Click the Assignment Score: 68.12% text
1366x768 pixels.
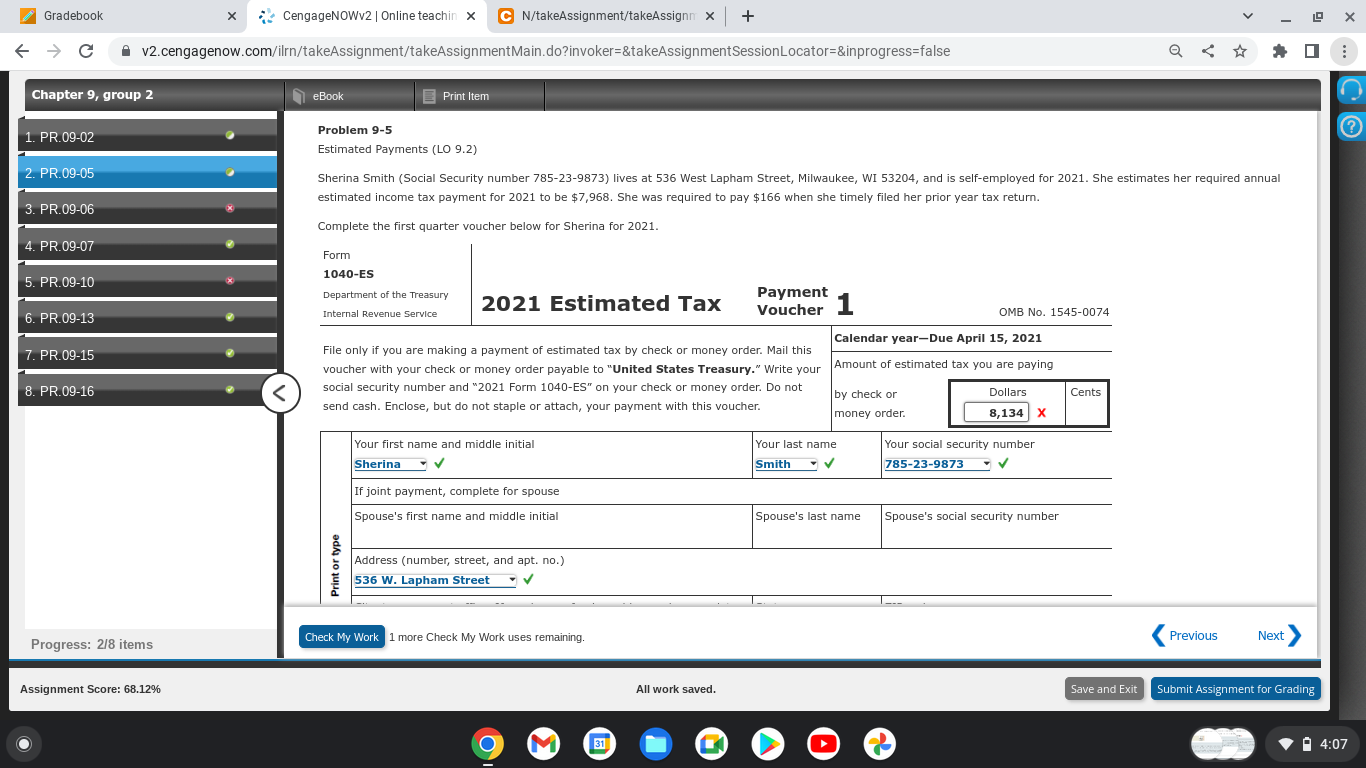(x=90, y=689)
